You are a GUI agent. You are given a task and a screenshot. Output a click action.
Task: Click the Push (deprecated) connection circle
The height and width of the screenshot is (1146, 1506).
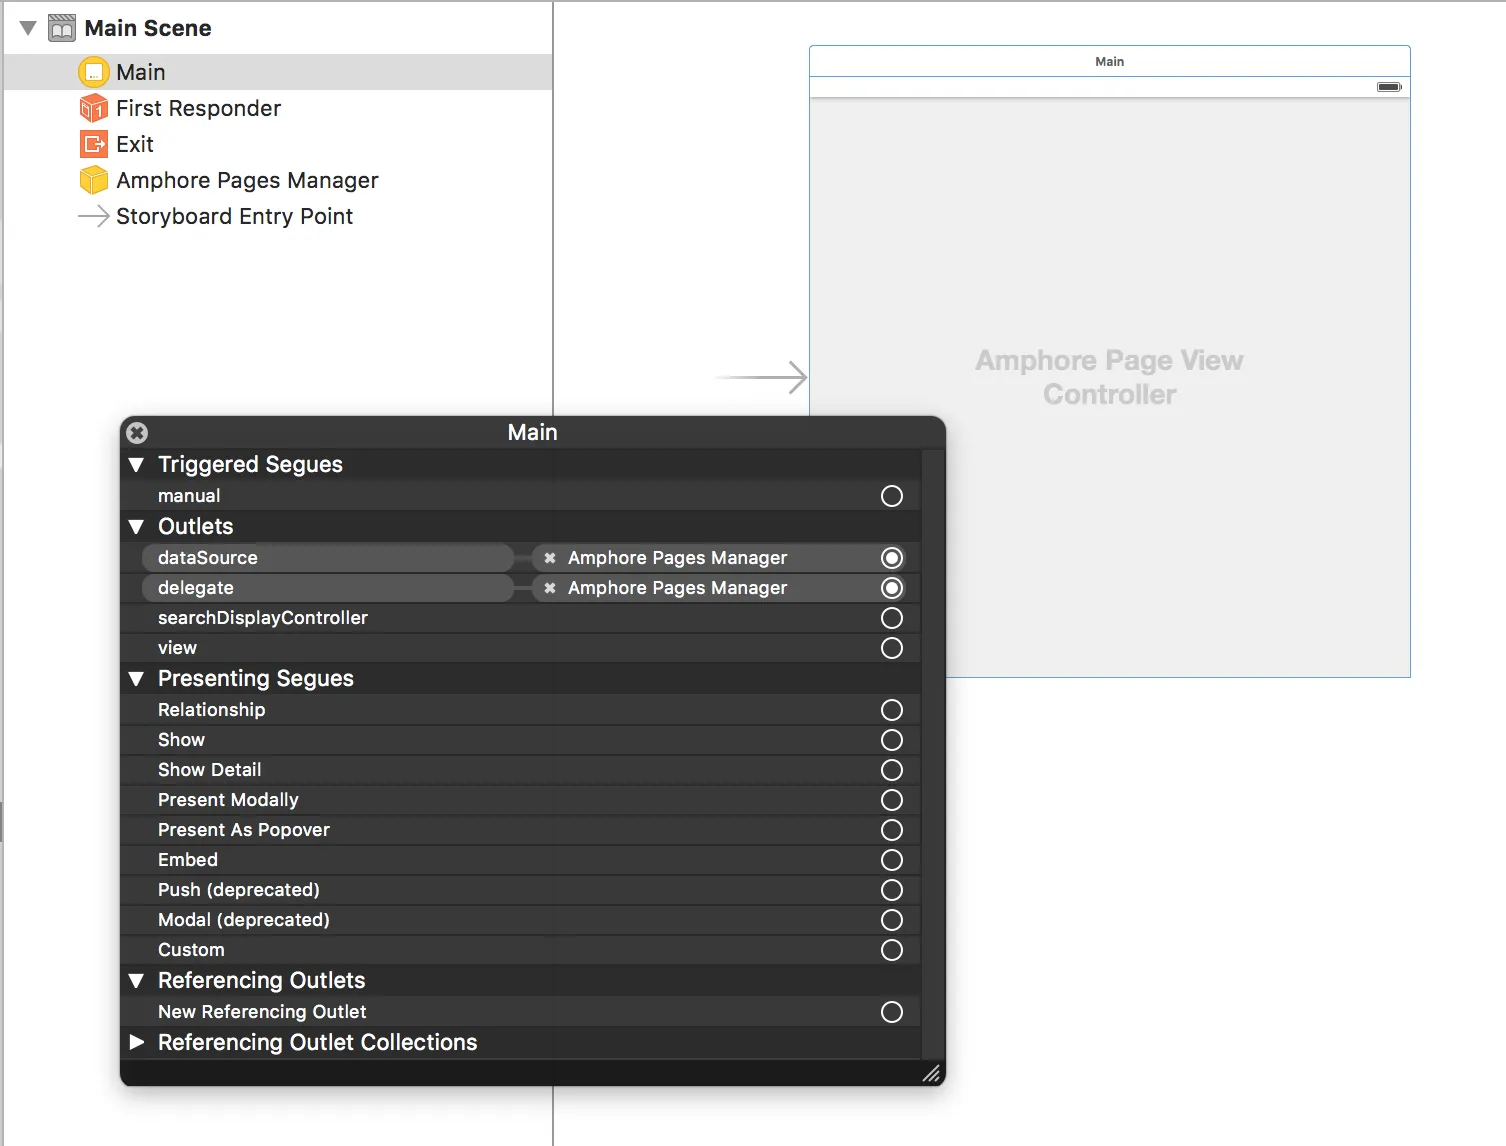pos(892,890)
